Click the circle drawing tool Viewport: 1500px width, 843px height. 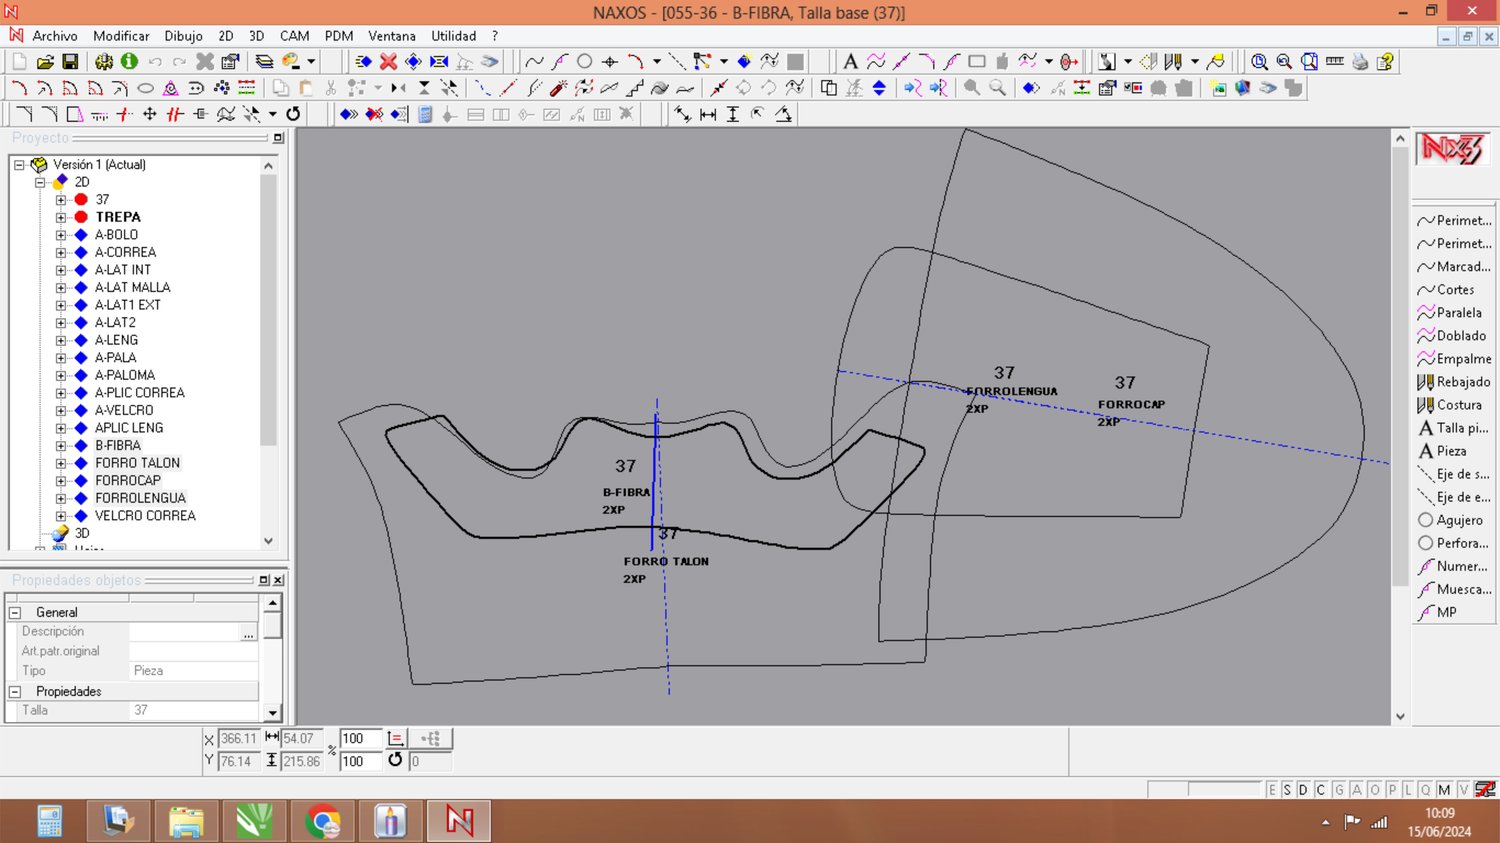(x=585, y=62)
